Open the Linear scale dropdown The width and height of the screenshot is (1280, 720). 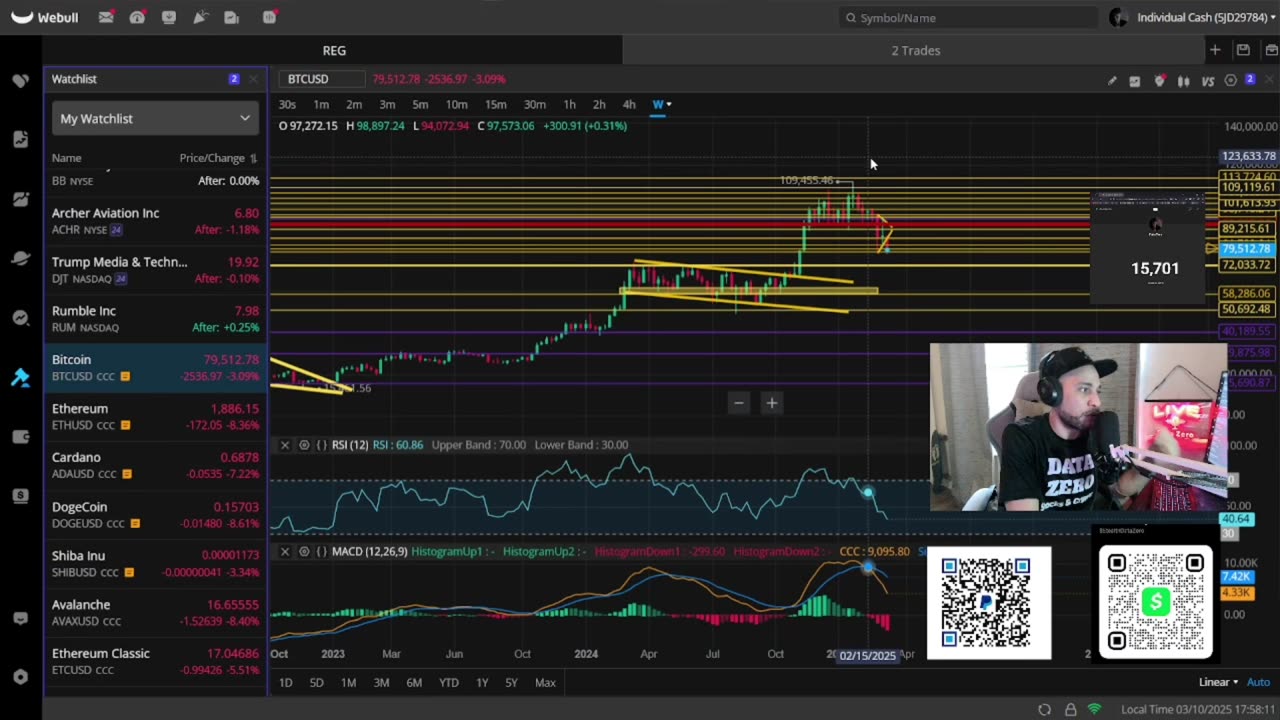[x=1219, y=682]
